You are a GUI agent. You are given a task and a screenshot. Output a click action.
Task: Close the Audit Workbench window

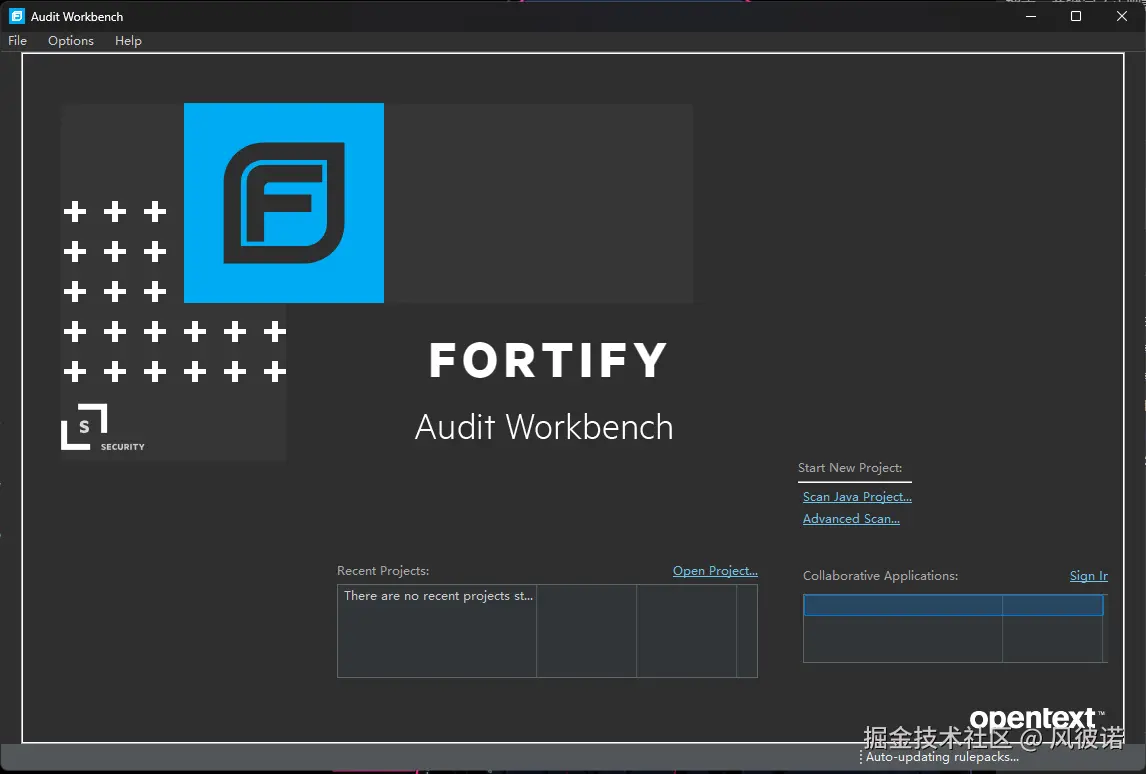coord(1122,16)
